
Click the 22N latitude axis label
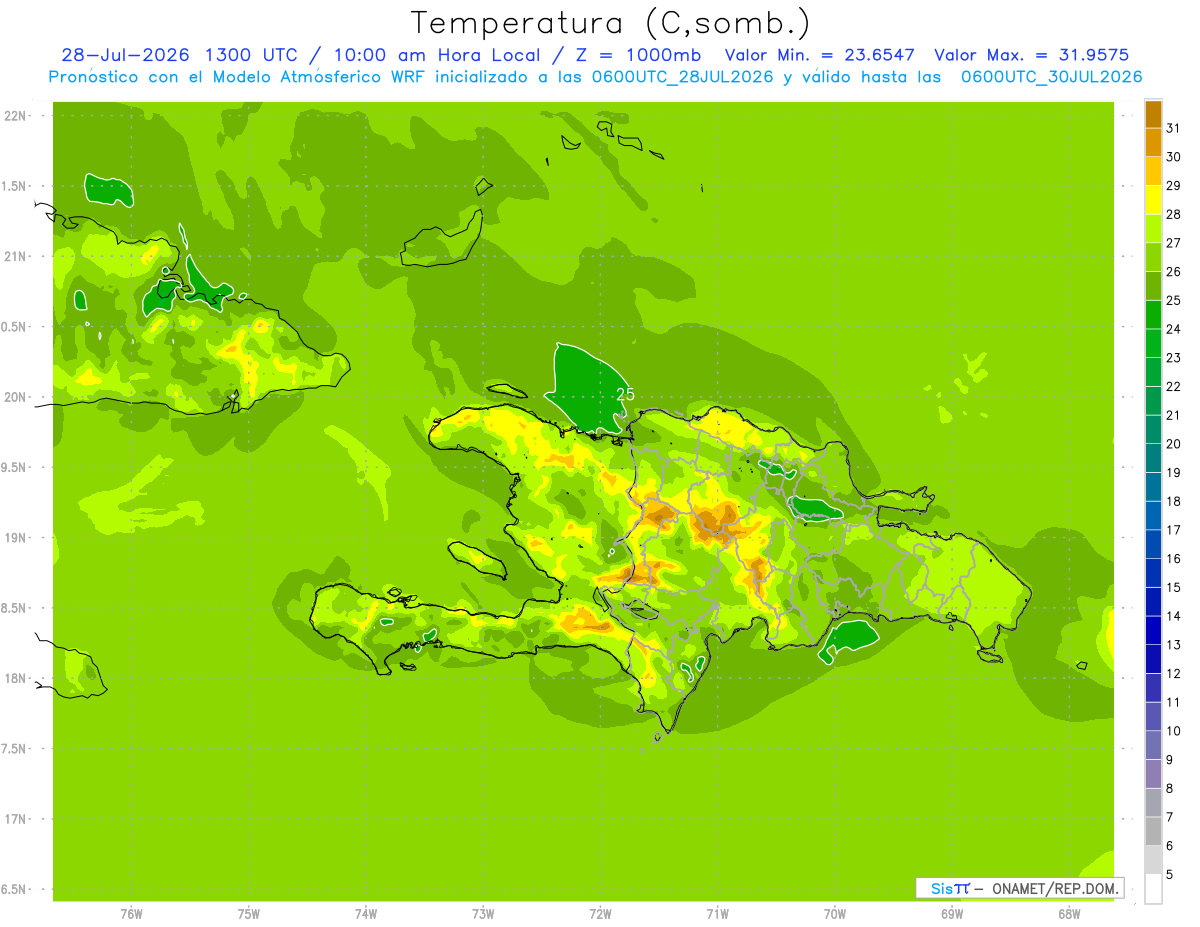15,115
